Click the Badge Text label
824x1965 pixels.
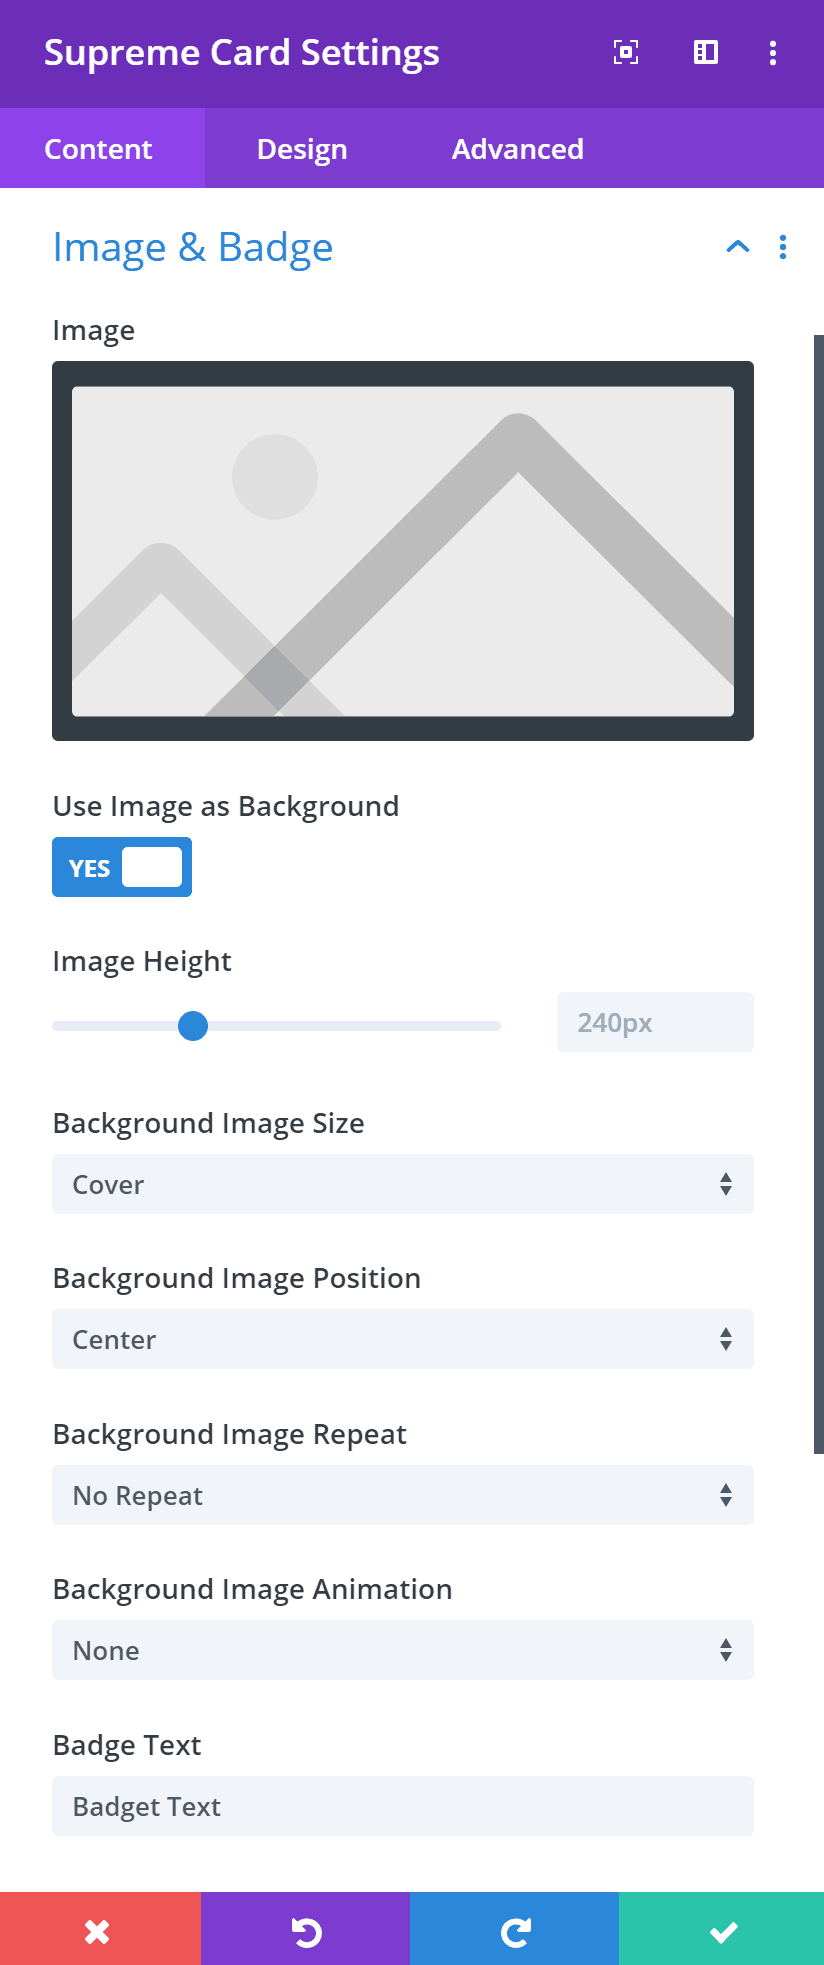coord(127,1745)
